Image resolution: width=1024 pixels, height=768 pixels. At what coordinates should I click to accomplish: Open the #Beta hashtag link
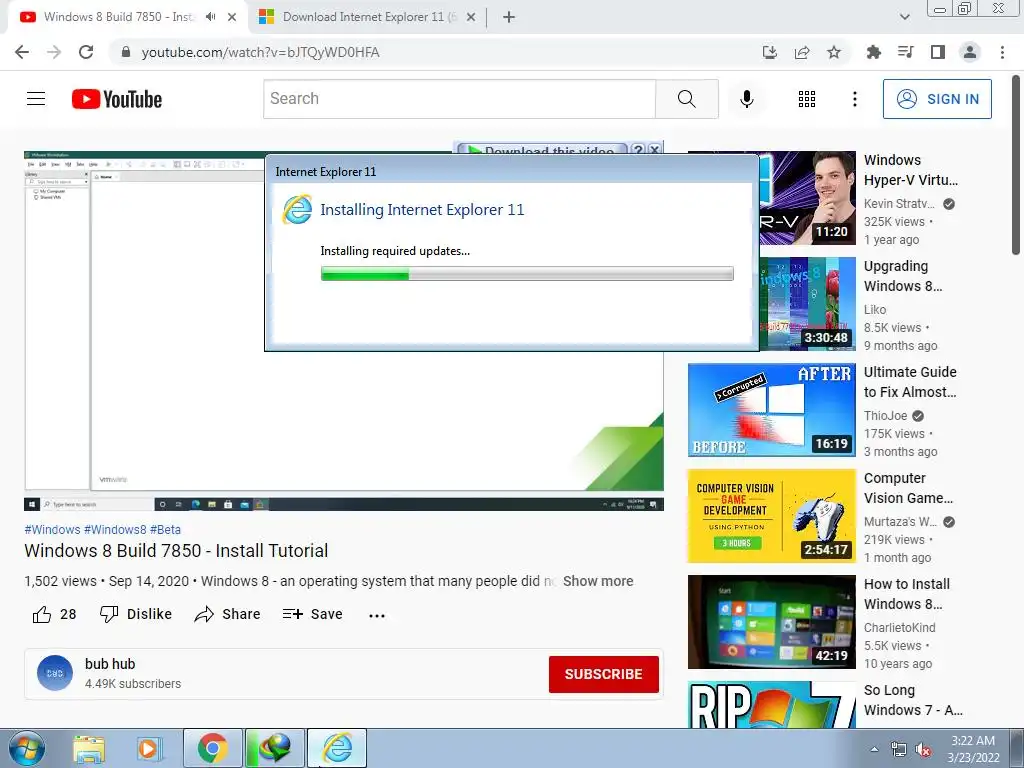pos(165,530)
